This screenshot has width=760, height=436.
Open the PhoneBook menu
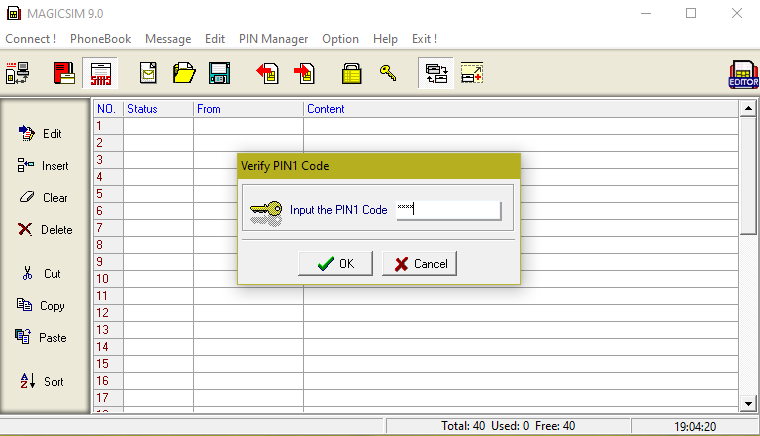pos(100,39)
